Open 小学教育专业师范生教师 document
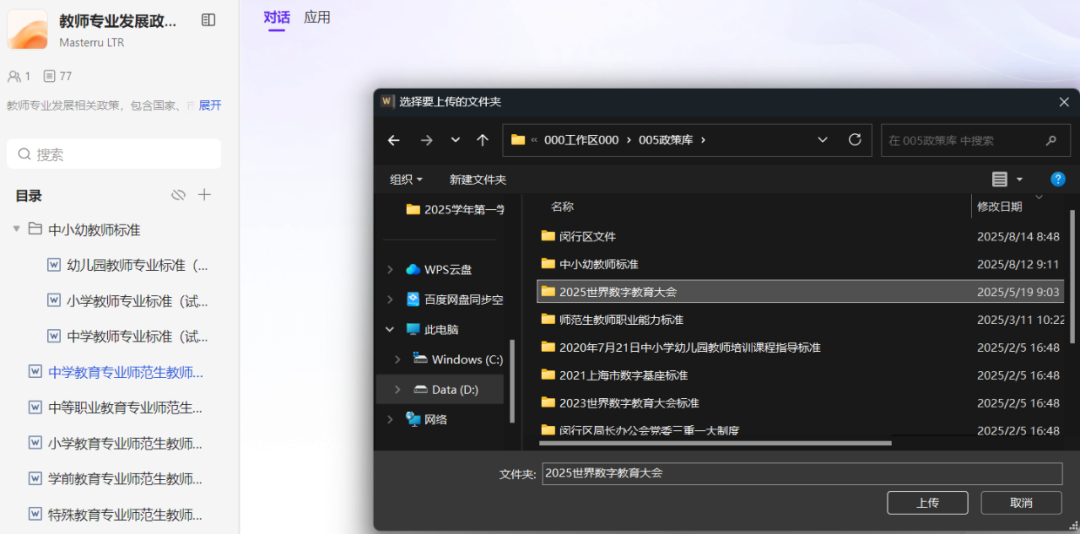This screenshot has height=534, width=1080. [125, 443]
